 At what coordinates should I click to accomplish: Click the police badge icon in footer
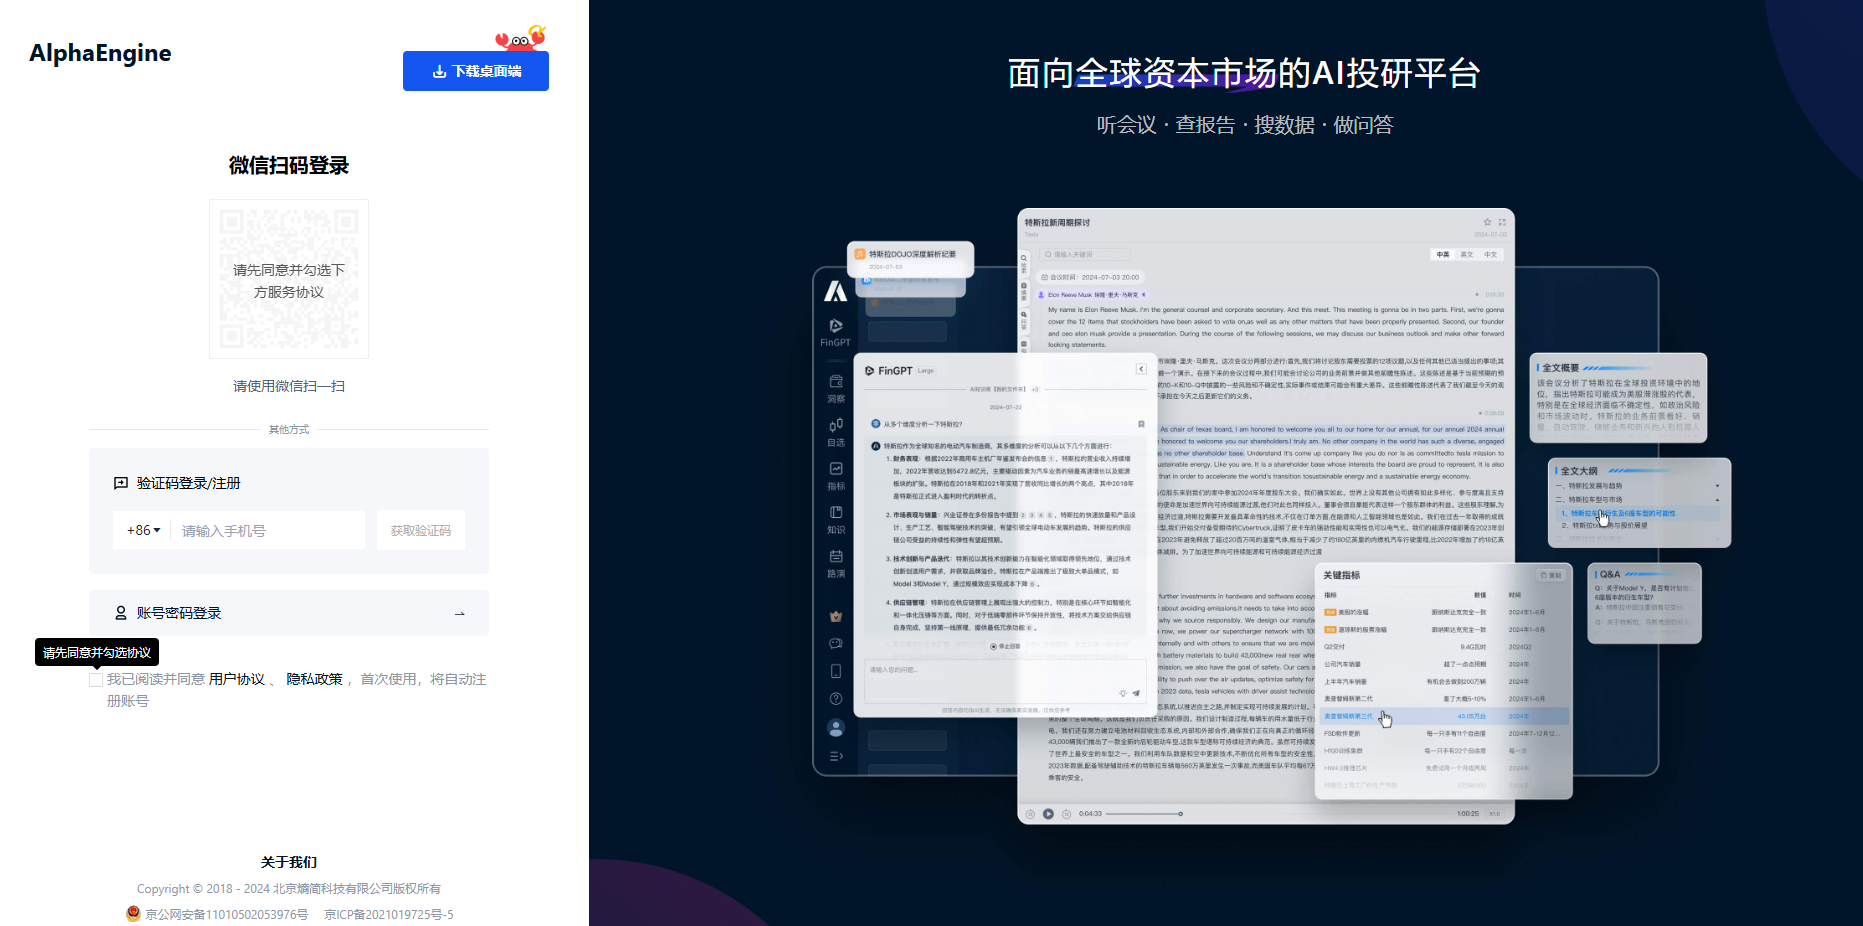(x=133, y=913)
